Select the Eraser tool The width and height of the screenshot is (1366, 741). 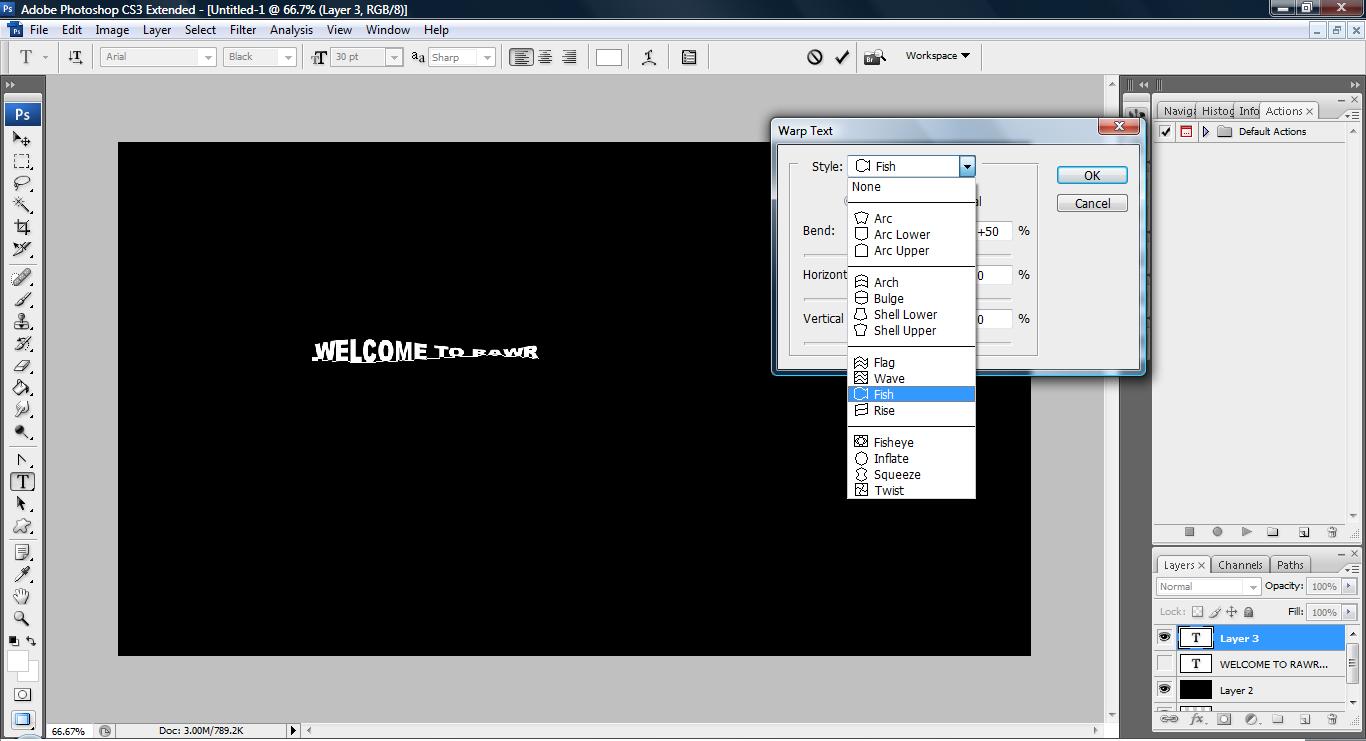(22, 365)
